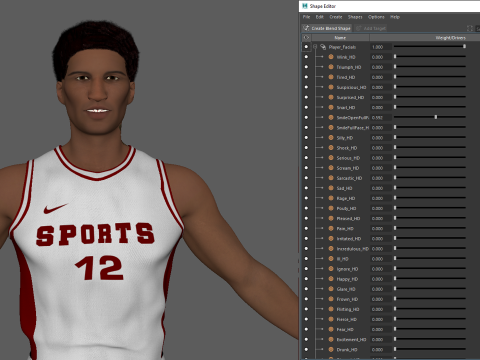
Task: Click the Silly_HD target shape icon
Action: click(x=331, y=138)
